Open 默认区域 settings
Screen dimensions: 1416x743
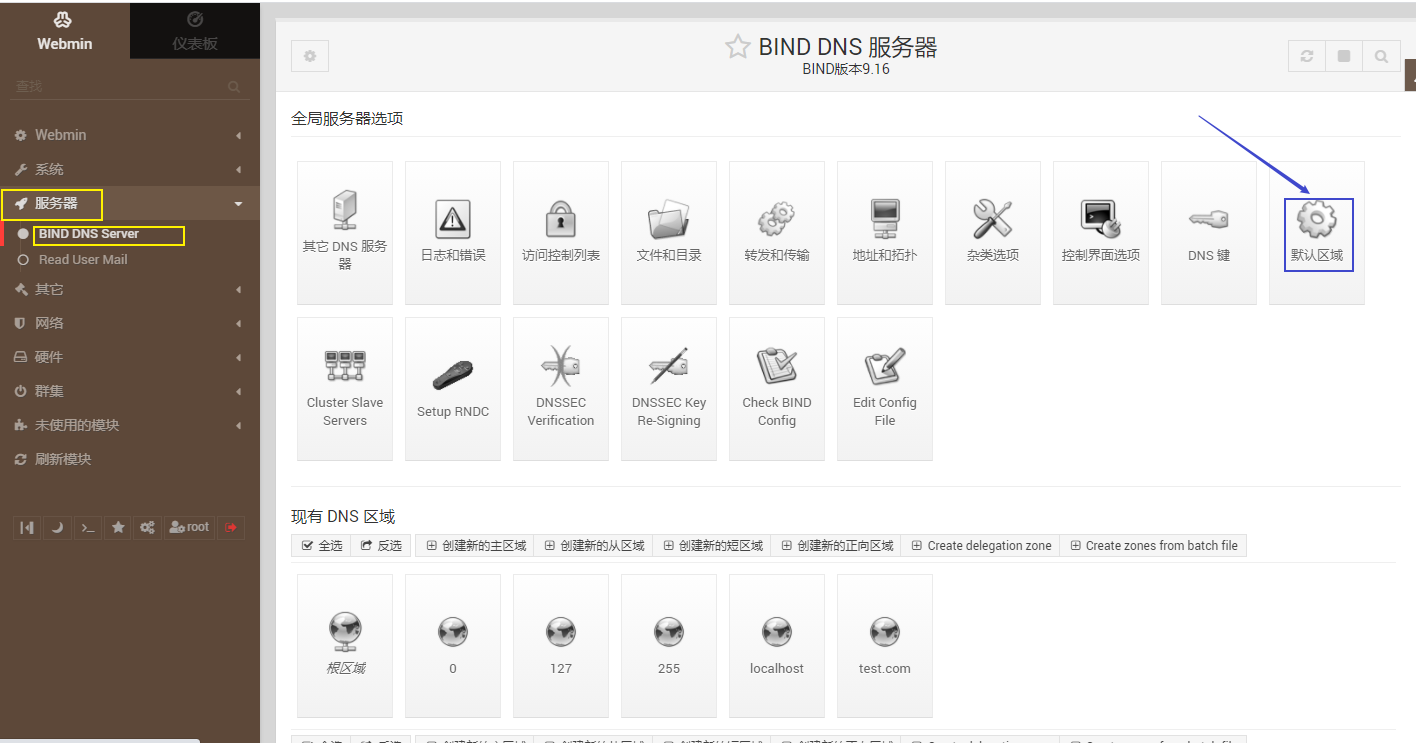1317,233
